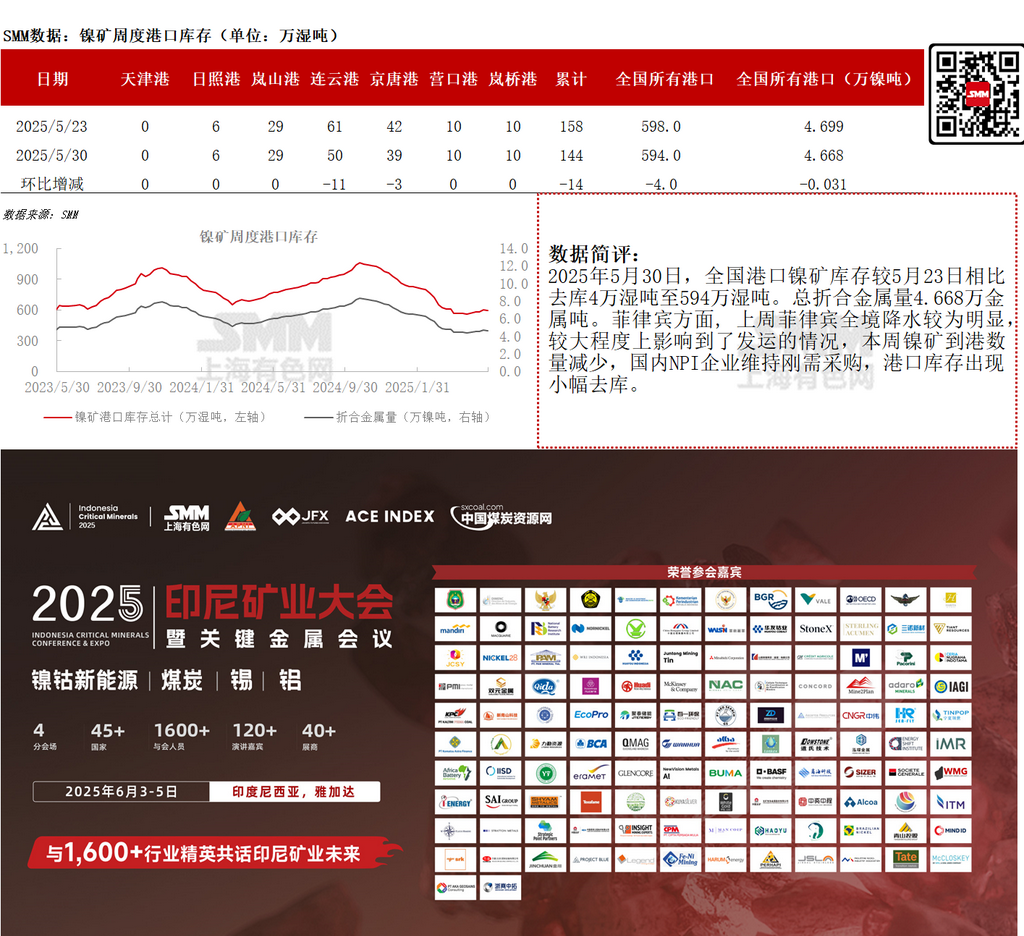
Task: Click the Tate sponsor logo
Action: coord(906,860)
